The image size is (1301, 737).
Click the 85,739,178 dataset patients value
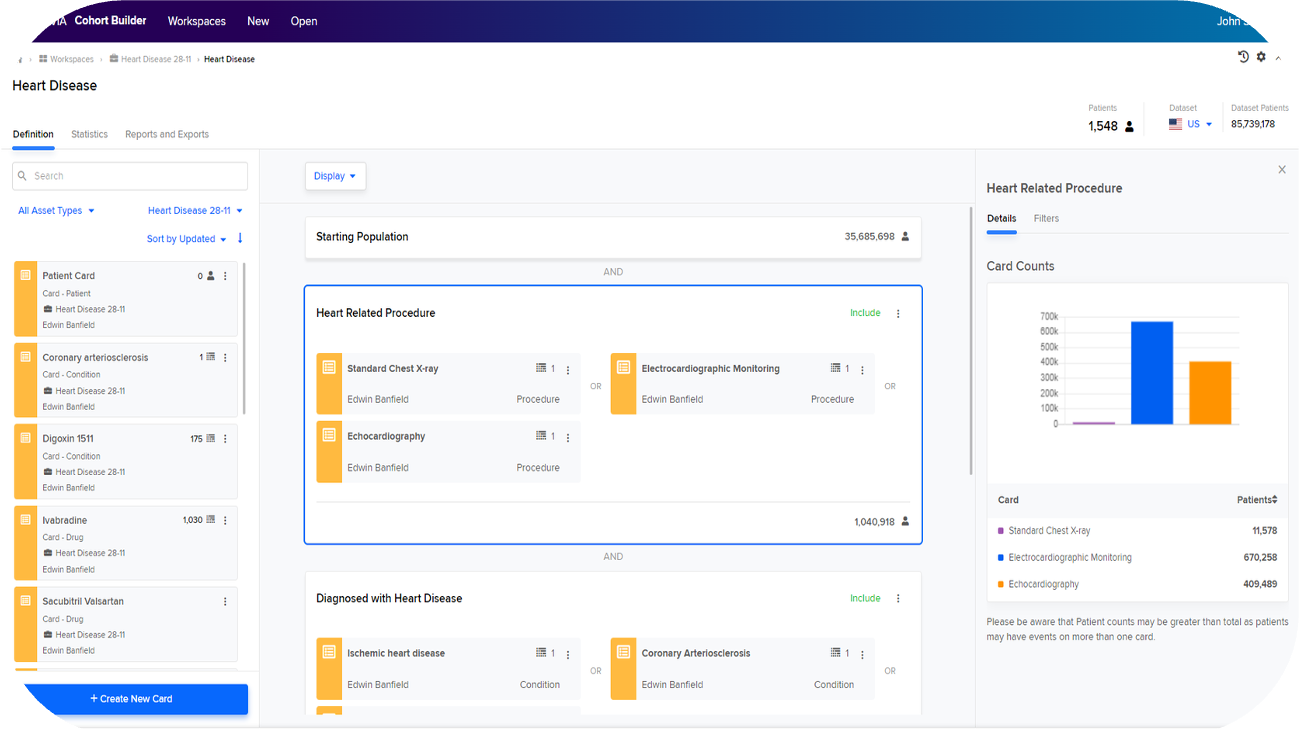pyautogui.click(x=1253, y=125)
